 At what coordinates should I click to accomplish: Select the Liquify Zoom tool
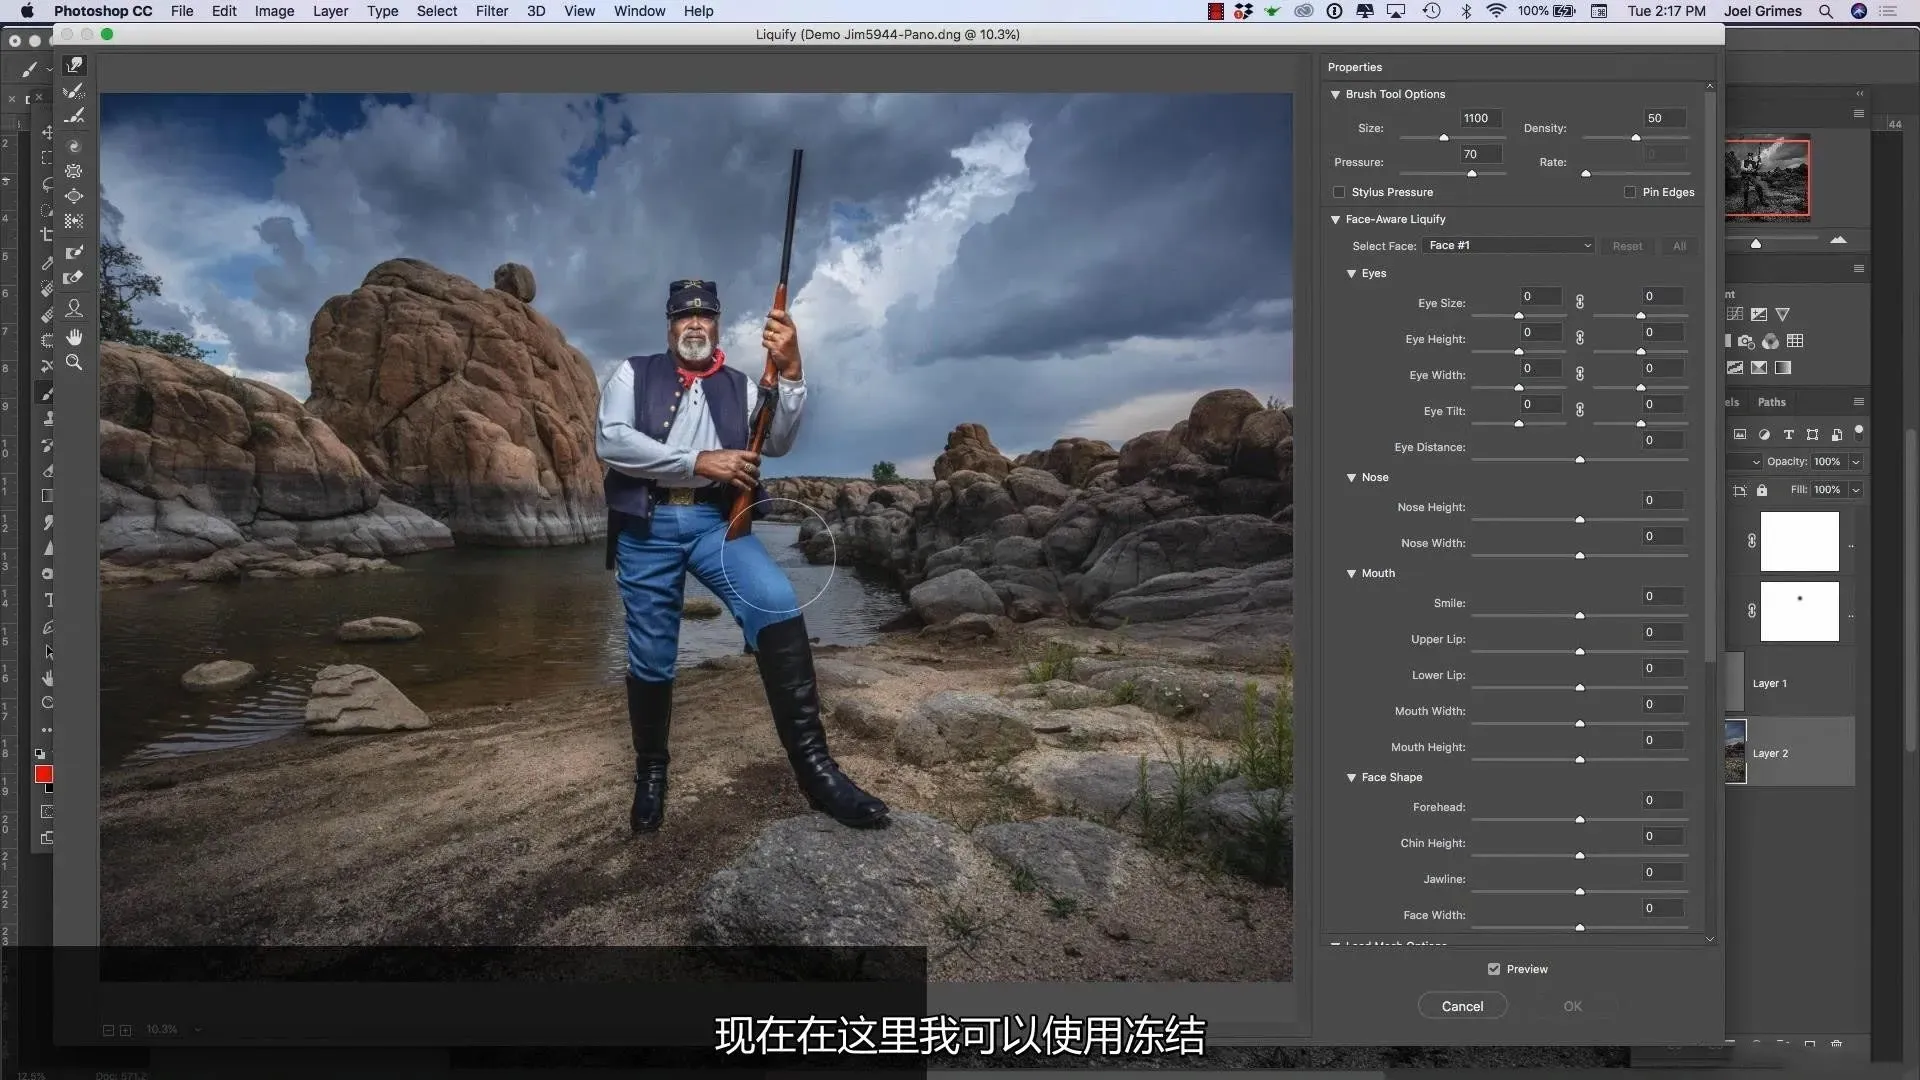(74, 363)
